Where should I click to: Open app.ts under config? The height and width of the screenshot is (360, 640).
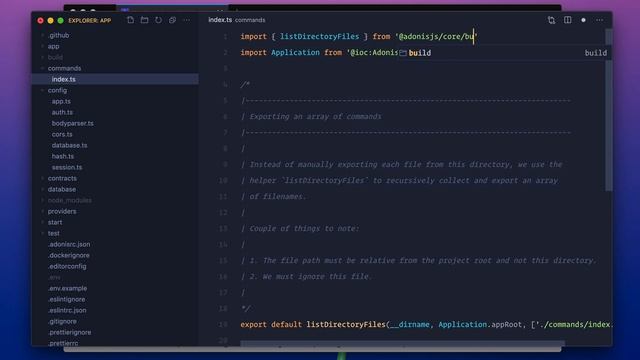(x=61, y=101)
